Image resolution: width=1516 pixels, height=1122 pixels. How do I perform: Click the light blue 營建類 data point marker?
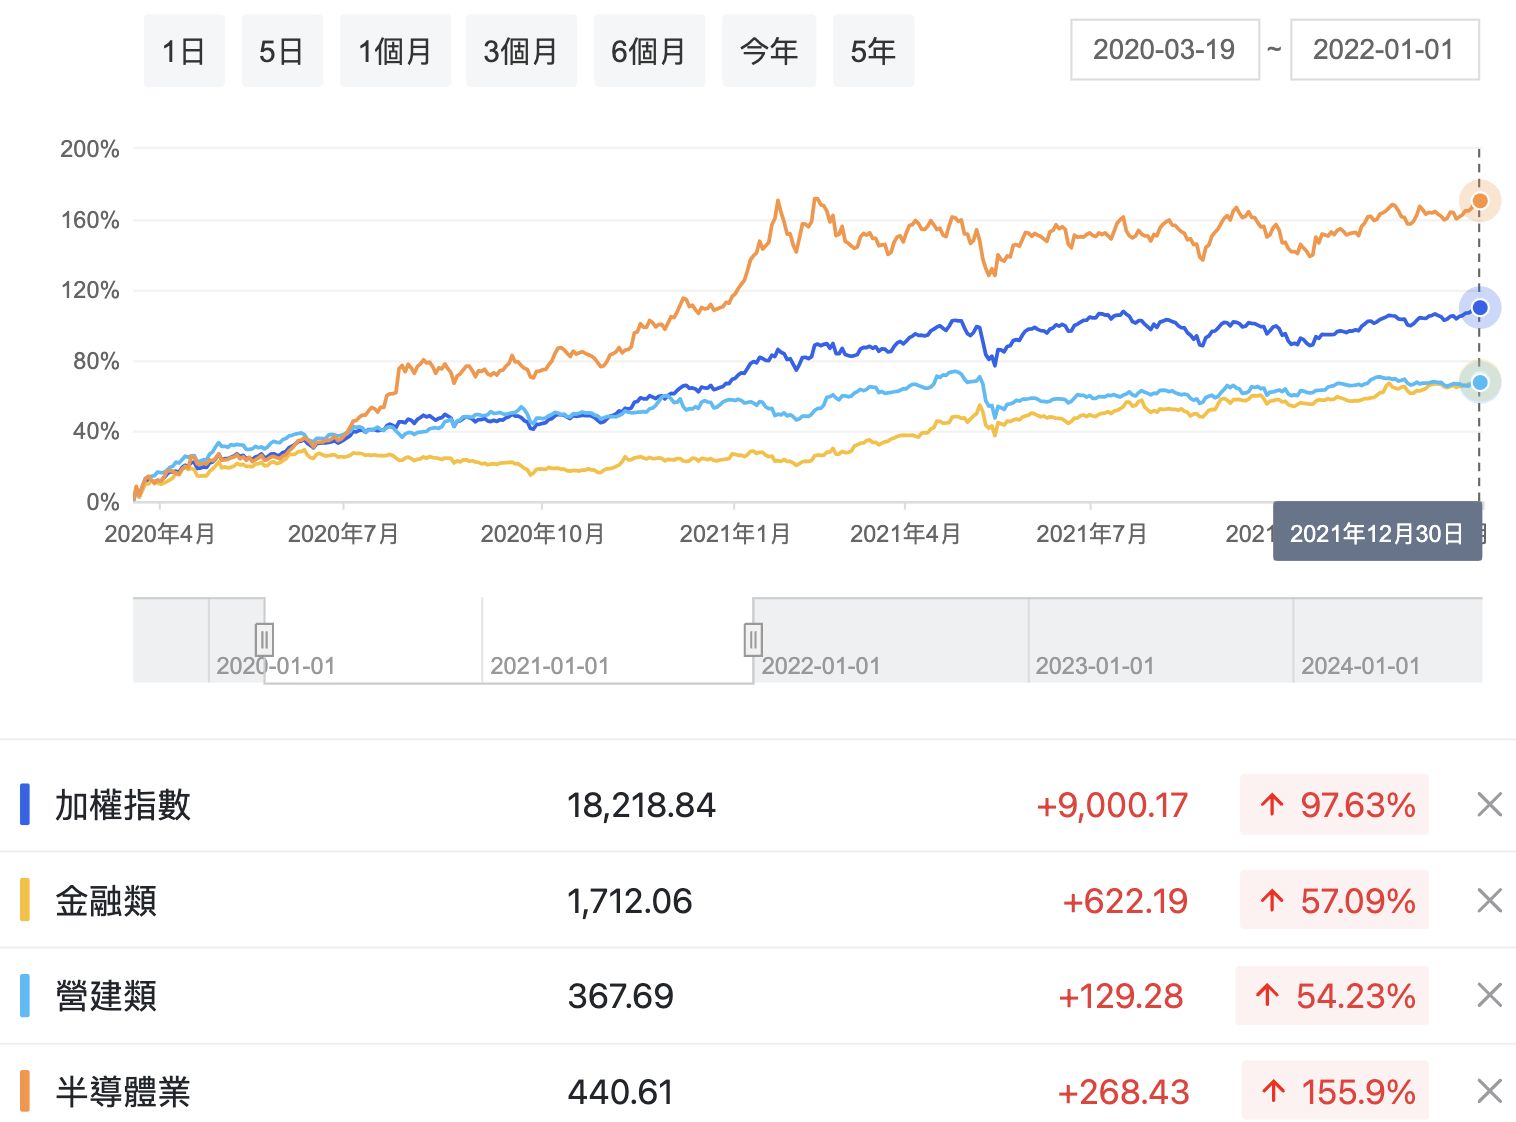pos(1480,382)
